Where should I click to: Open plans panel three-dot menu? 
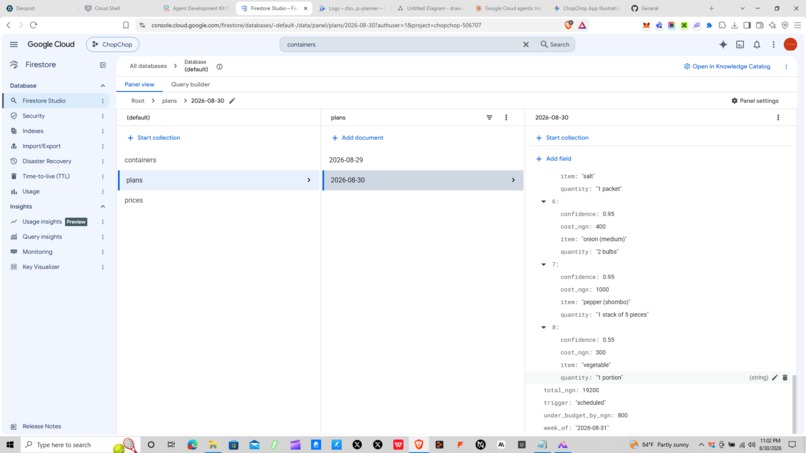[x=506, y=118]
